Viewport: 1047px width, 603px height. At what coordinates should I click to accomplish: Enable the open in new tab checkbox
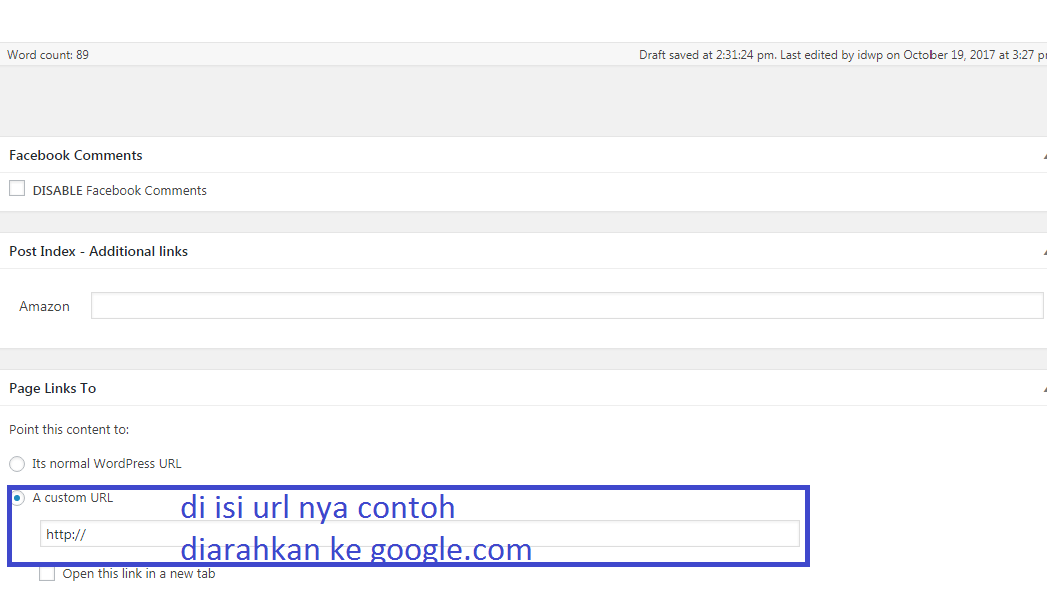point(47,574)
